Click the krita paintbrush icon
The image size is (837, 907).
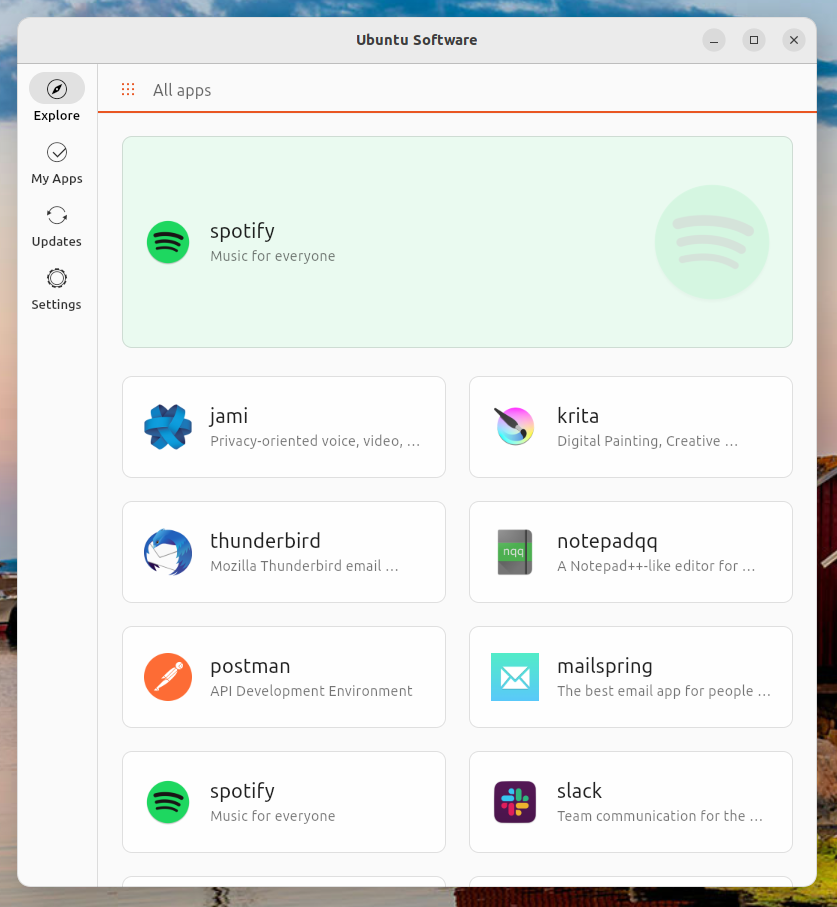coord(514,426)
